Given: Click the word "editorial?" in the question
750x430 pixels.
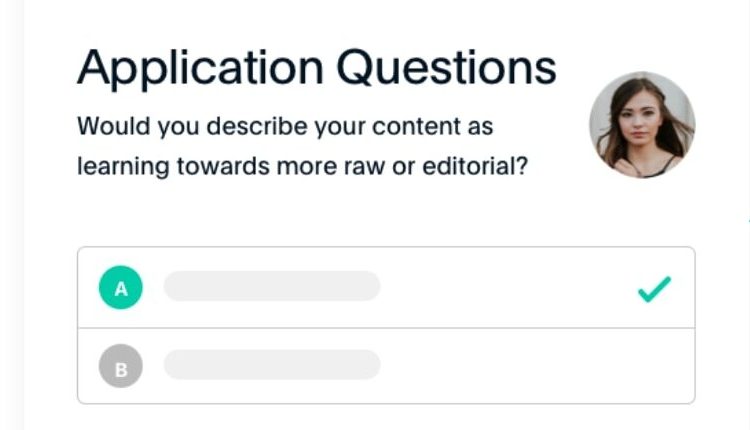Looking at the screenshot, I should click(x=483, y=166).
